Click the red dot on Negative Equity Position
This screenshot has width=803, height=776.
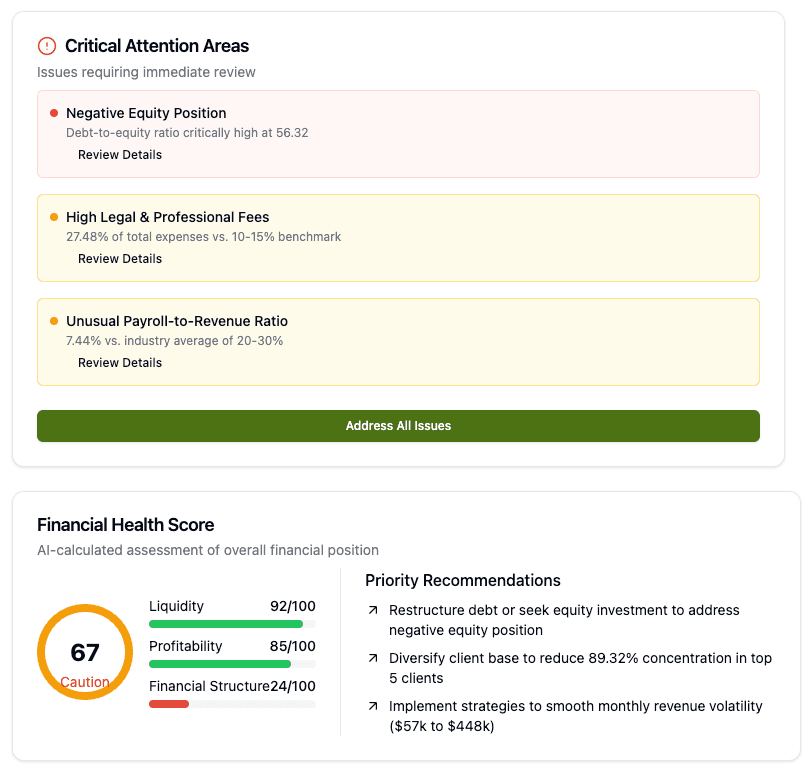click(53, 112)
